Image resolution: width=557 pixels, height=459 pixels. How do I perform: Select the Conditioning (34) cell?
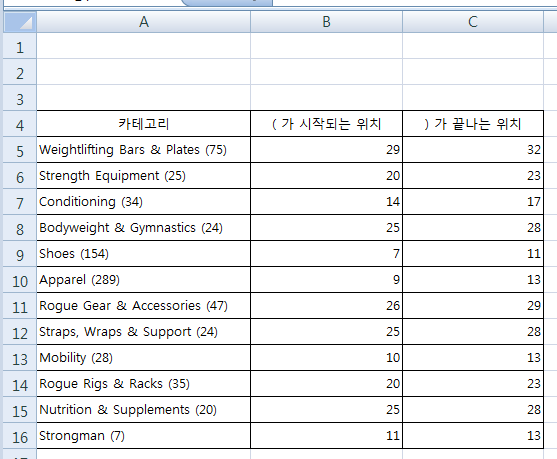(x=144, y=201)
